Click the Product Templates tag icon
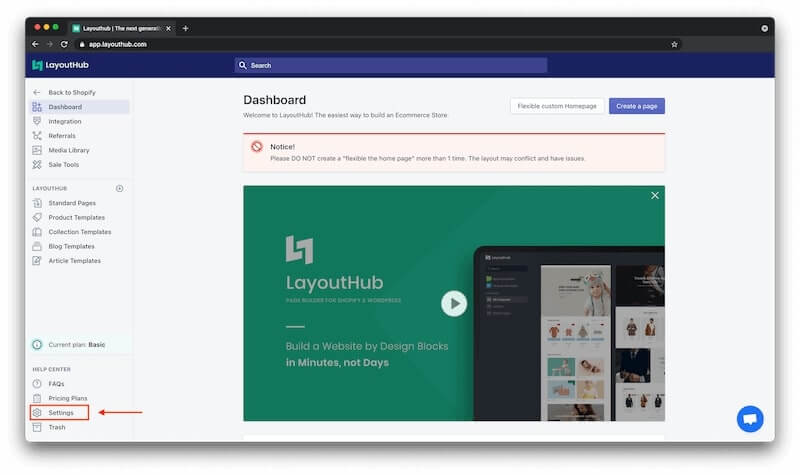The height and width of the screenshot is (475, 800). 37,217
